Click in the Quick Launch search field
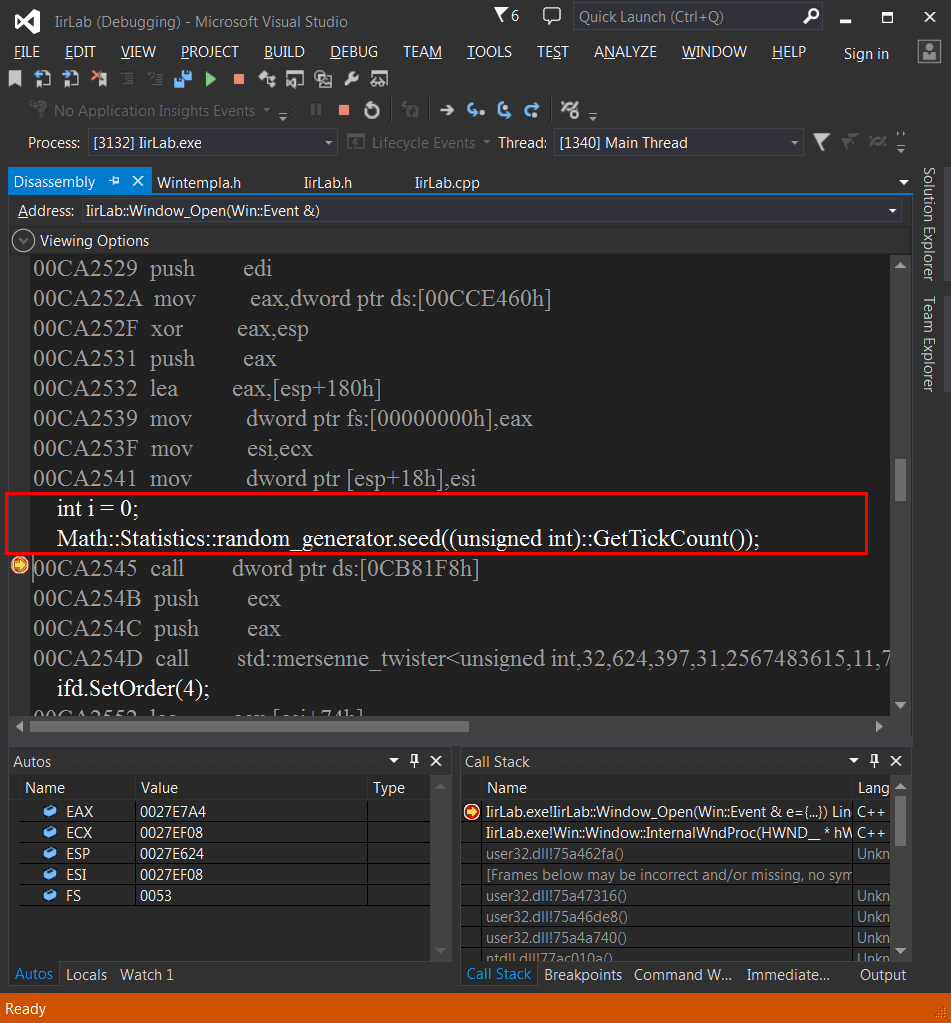 689,16
